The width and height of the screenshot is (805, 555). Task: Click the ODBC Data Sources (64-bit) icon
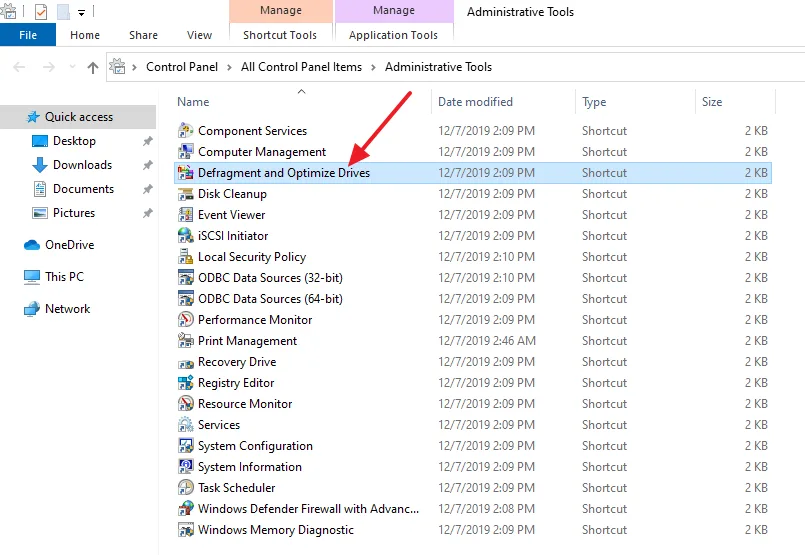[185, 299]
